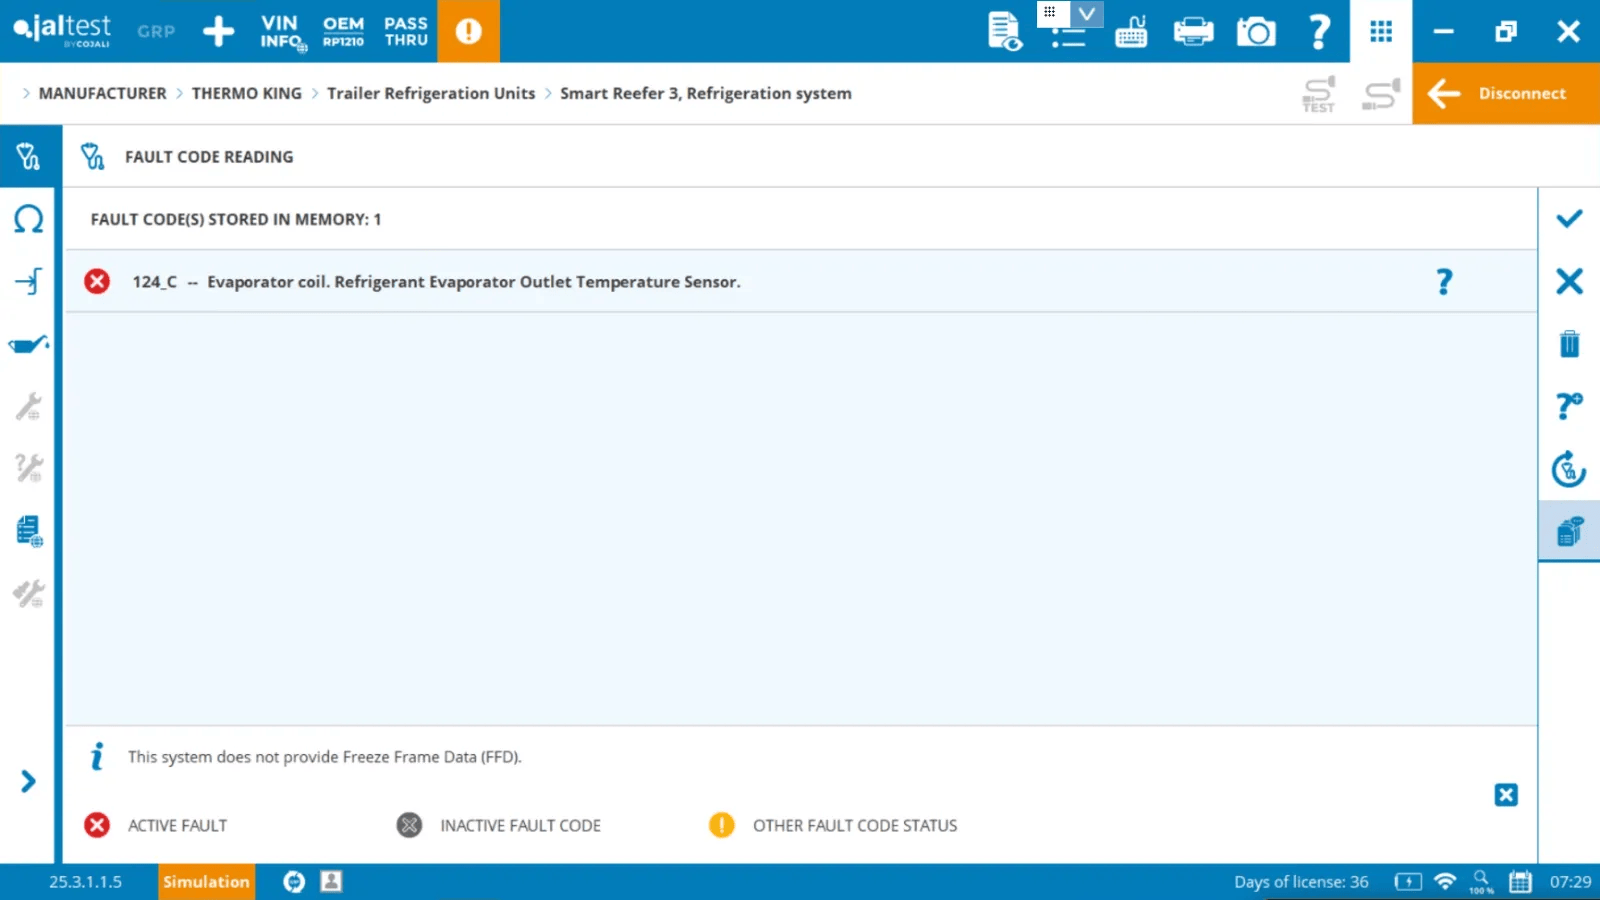Screen dimensions: 1600x900
Task: Go to Trailer Refrigeration Units breadcrumb
Action: click(x=431, y=93)
